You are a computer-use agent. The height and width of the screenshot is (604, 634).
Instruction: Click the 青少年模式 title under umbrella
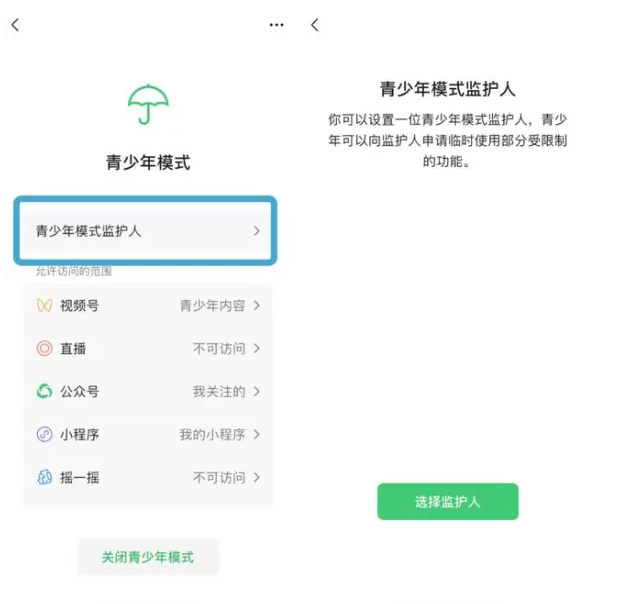pyautogui.click(x=148, y=162)
